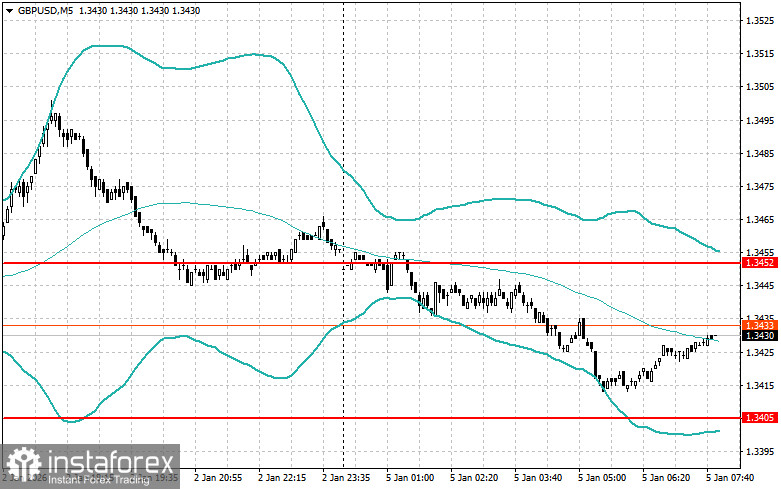This screenshot has width=781, height=489.
Task: Click the 5 Jan 01:00 time label
Action: pos(409,478)
